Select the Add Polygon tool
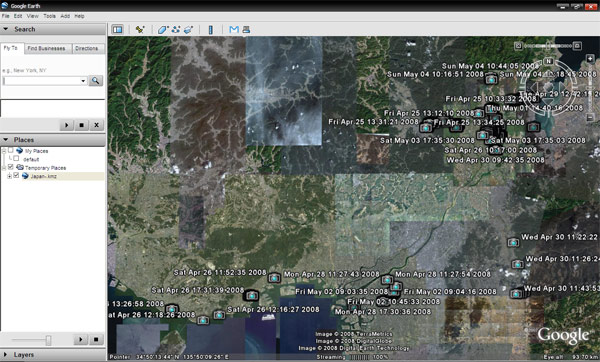This screenshot has height=362, width=600. point(163,29)
